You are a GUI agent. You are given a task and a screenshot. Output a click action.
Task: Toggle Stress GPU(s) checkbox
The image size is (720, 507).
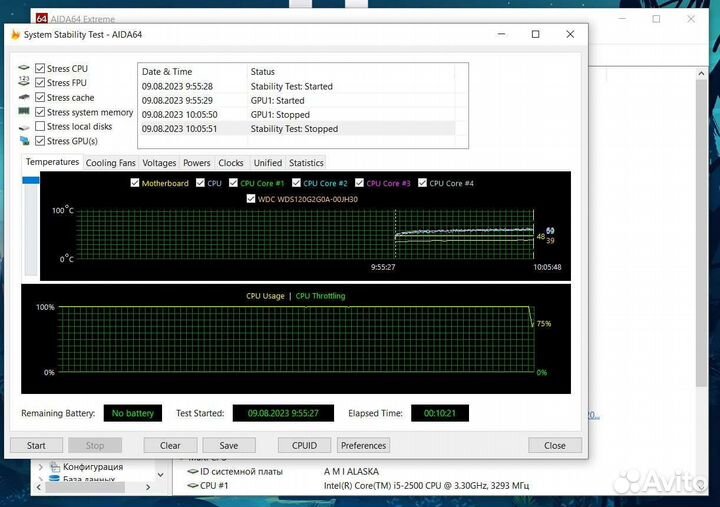[40, 141]
